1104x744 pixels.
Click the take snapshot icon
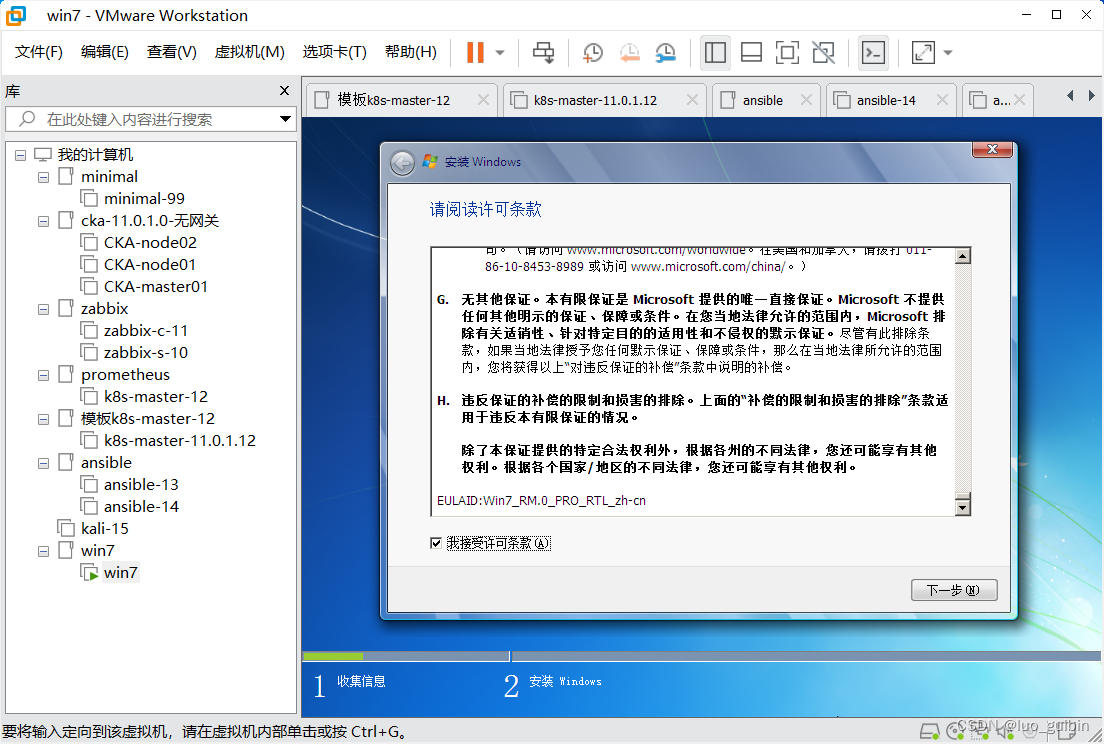coord(592,53)
